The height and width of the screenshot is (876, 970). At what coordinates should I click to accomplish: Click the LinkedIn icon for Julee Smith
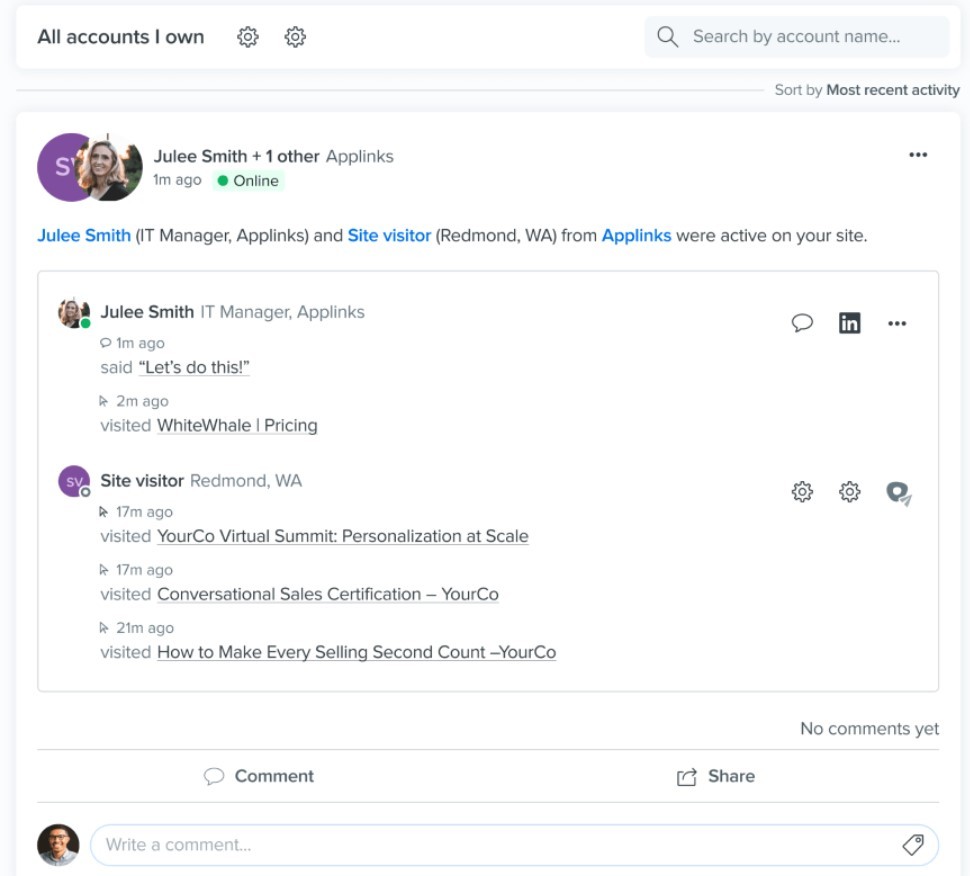(x=849, y=323)
